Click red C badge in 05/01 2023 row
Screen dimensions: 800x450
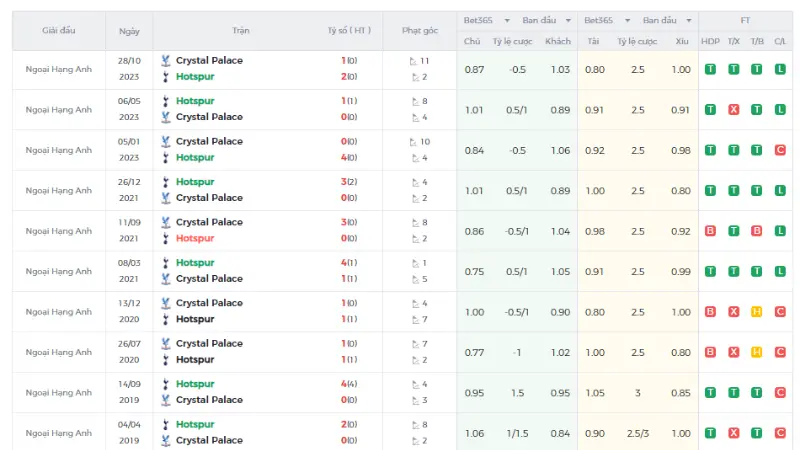780,150
